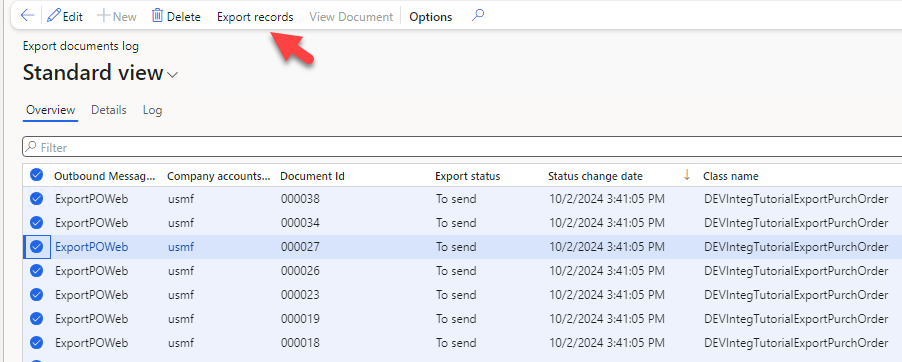This screenshot has width=902, height=362.
Task: Click Document Id cell 000023
Action: coord(300,295)
